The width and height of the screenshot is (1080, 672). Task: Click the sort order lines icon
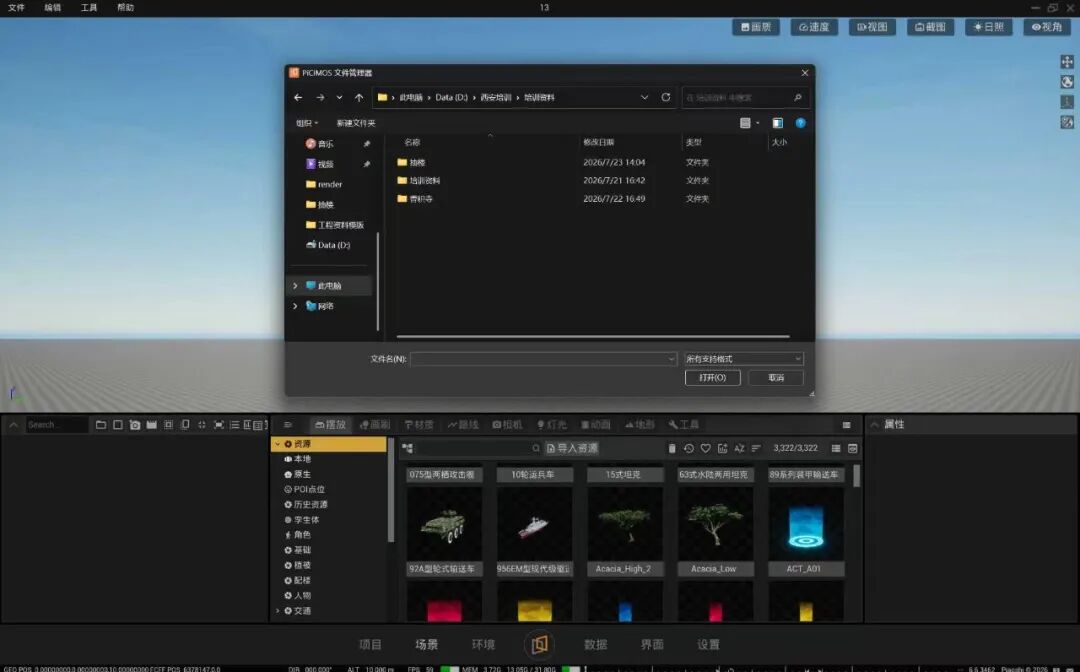756,448
